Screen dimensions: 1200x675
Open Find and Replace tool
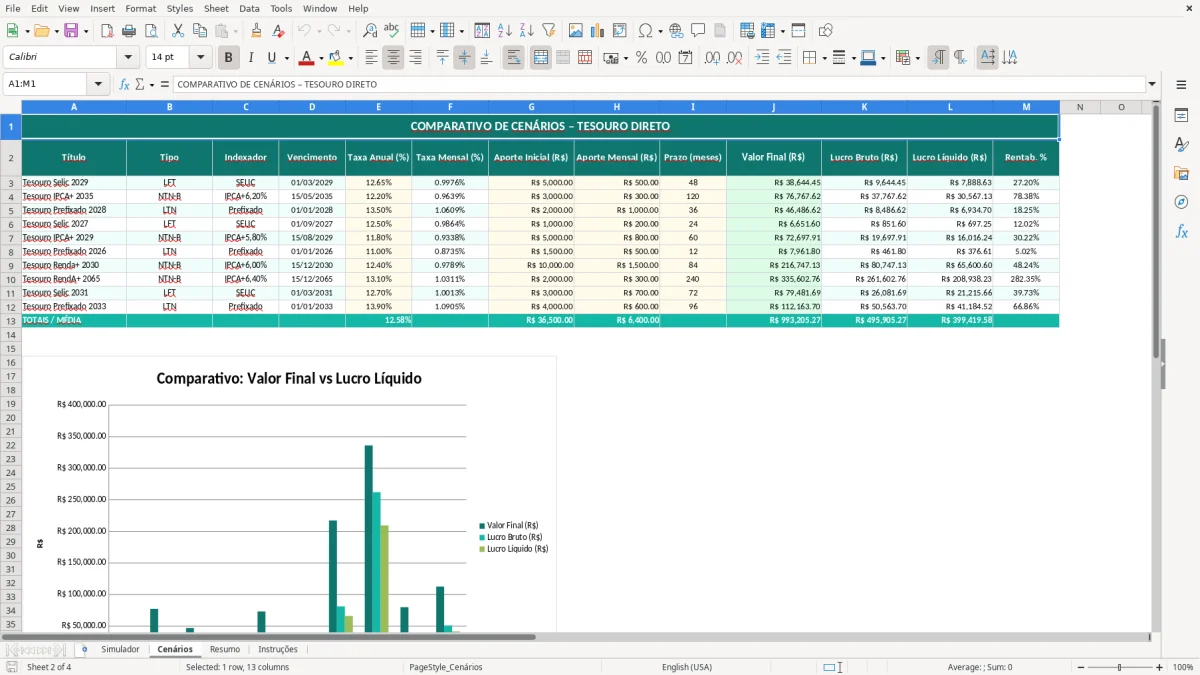coord(369,31)
